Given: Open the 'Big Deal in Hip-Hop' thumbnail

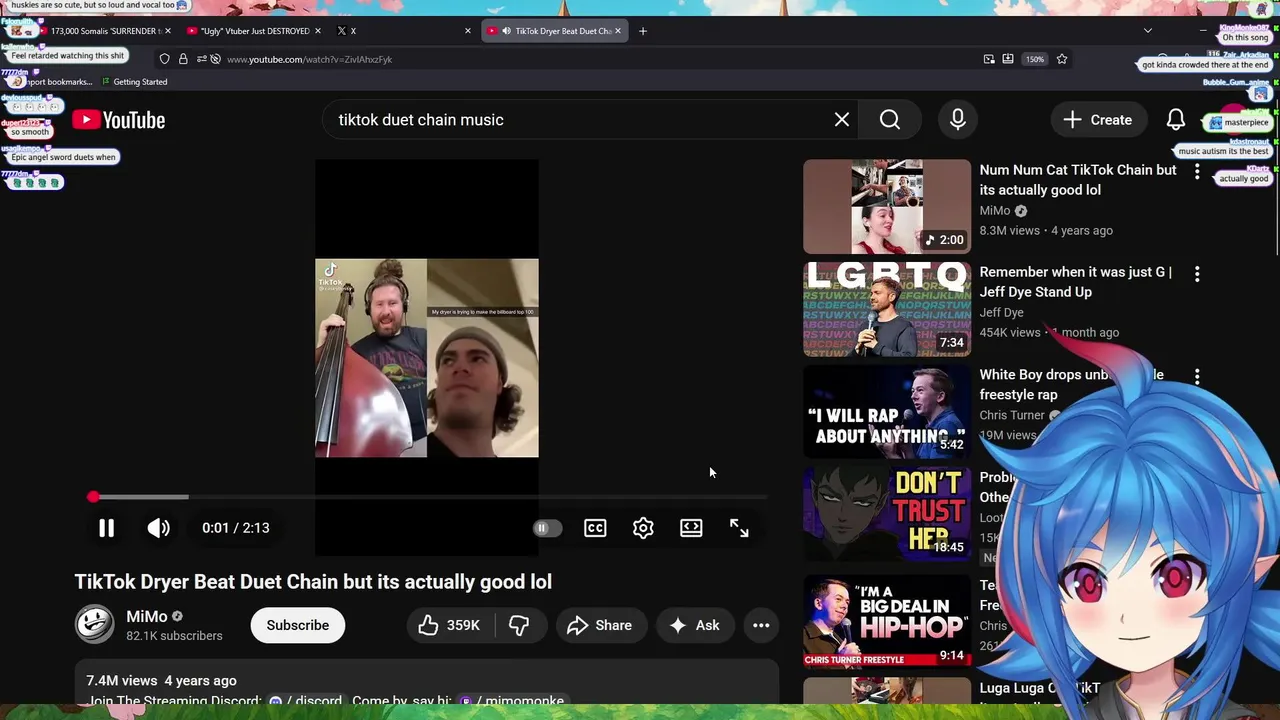Looking at the screenshot, I should (887, 620).
